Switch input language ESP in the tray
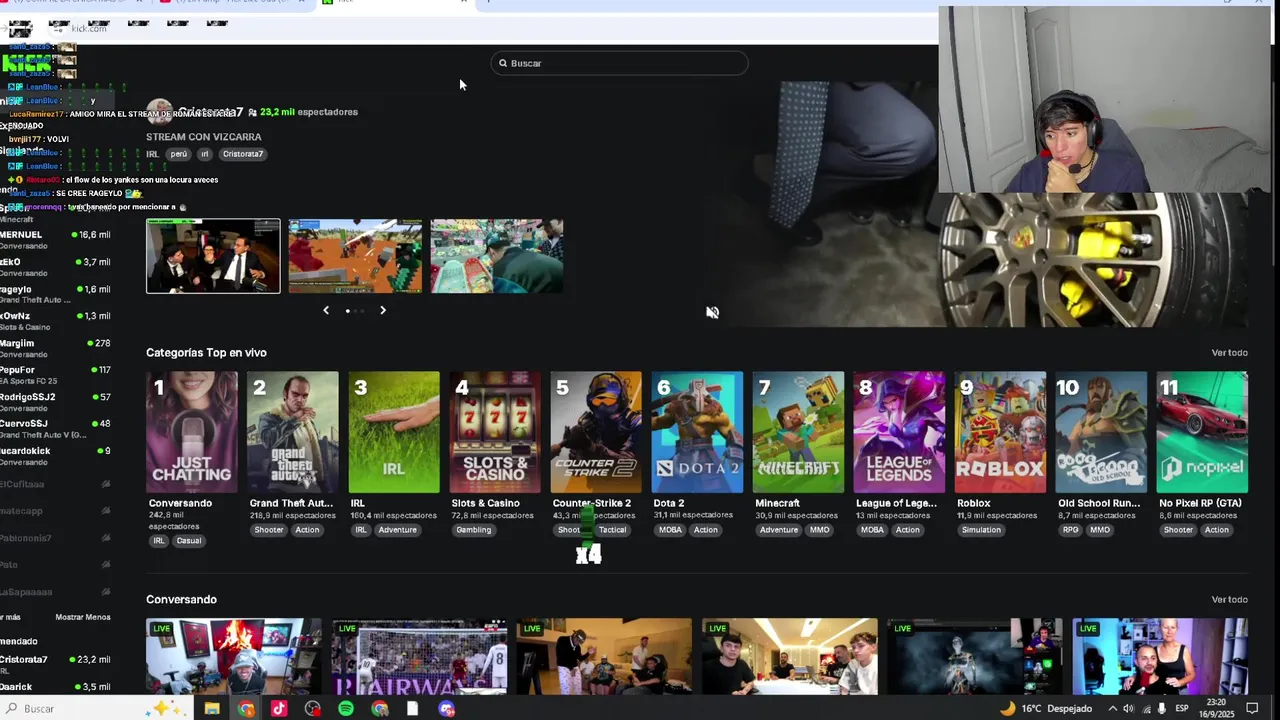Viewport: 1280px width, 720px height. click(1182, 708)
